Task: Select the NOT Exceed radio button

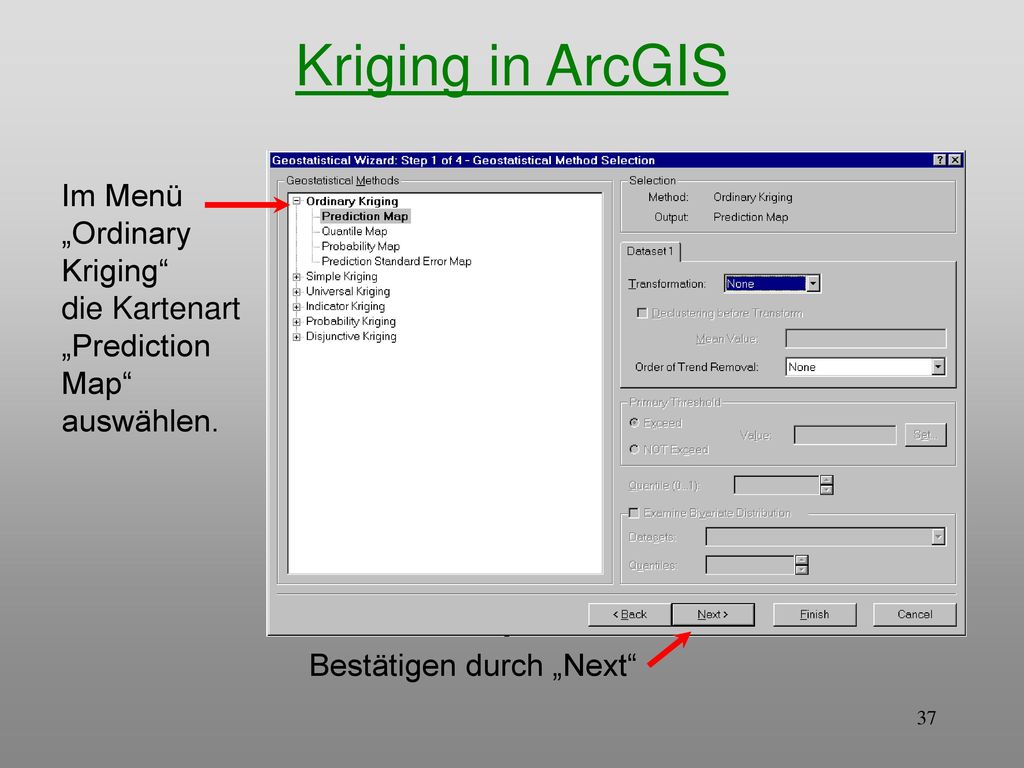Action: [633, 449]
